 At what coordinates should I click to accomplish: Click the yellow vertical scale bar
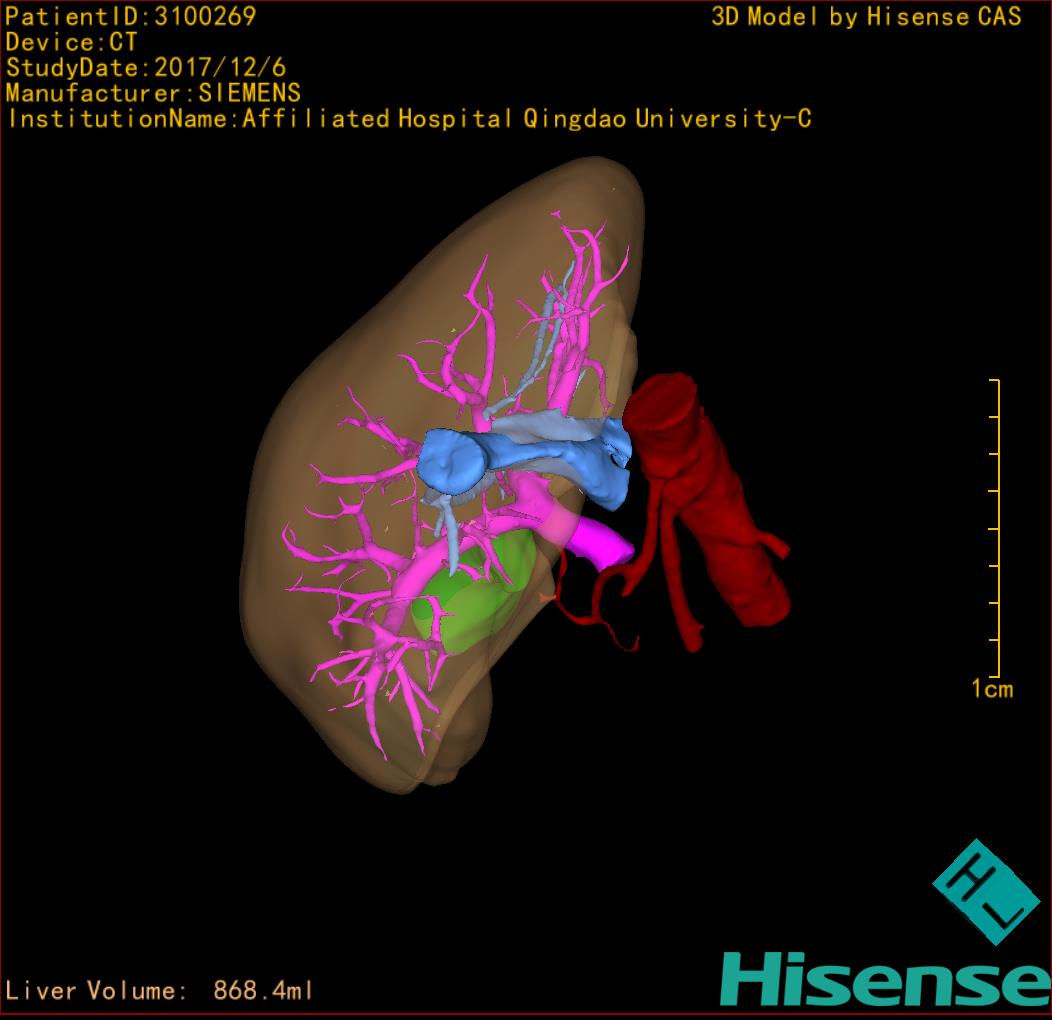tap(996, 528)
